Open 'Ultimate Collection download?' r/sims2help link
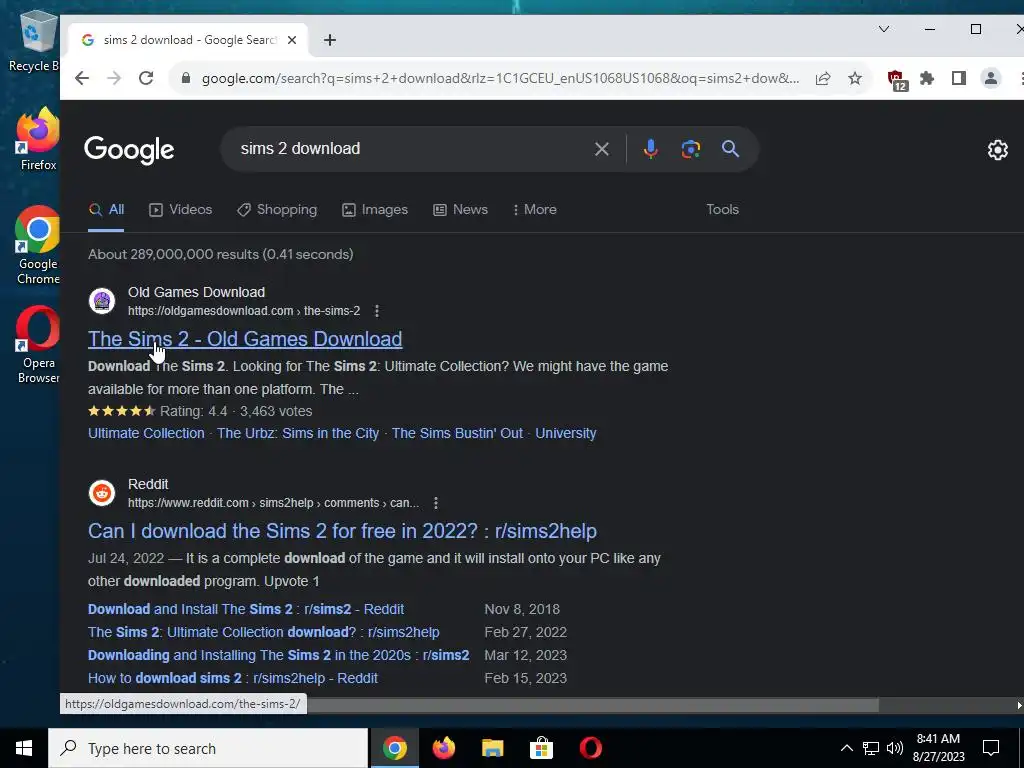Image resolution: width=1024 pixels, height=768 pixels. point(264,632)
